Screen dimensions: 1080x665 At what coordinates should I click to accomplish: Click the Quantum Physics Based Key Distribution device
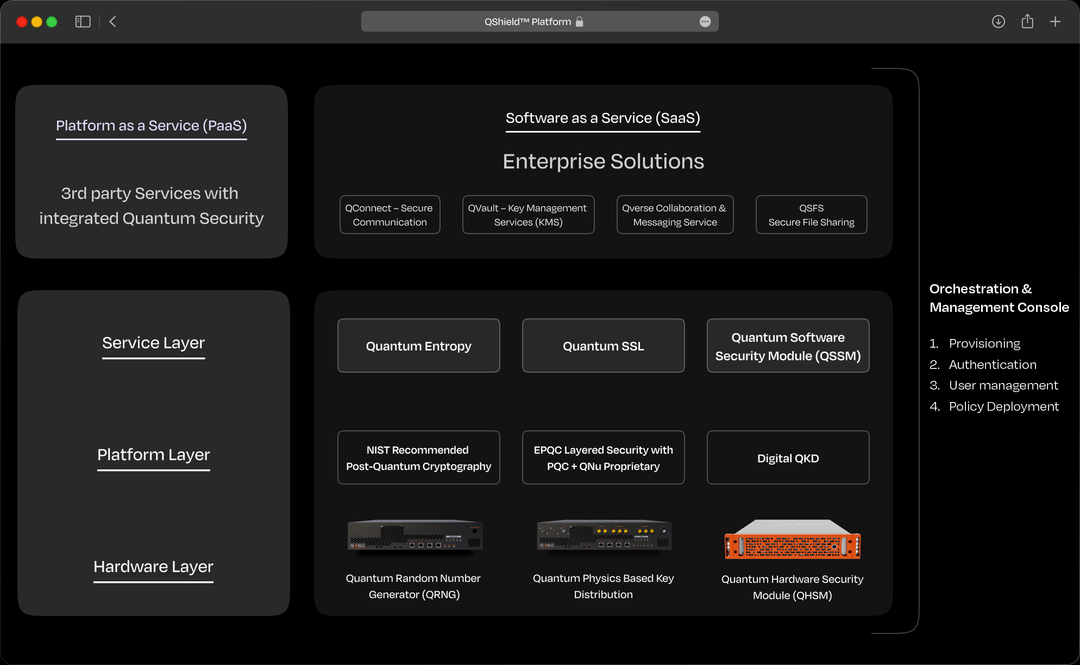[x=602, y=537]
